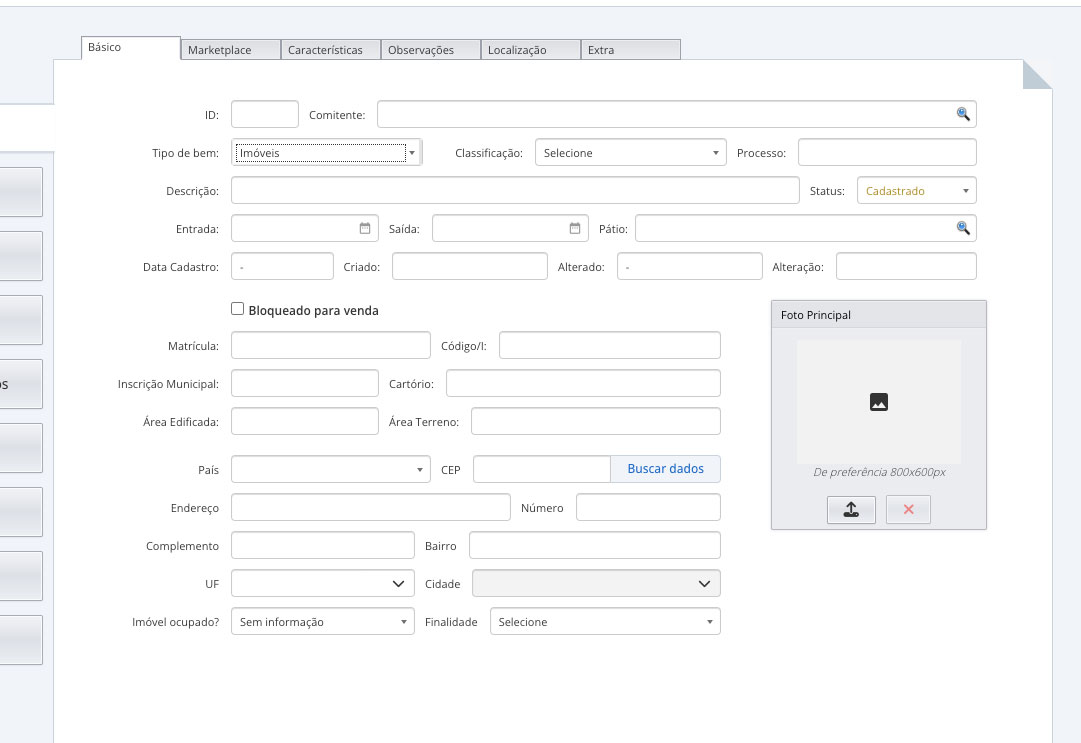Open the Saída date calendar picker
The width and height of the screenshot is (1081, 743).
tap(575, 228)
